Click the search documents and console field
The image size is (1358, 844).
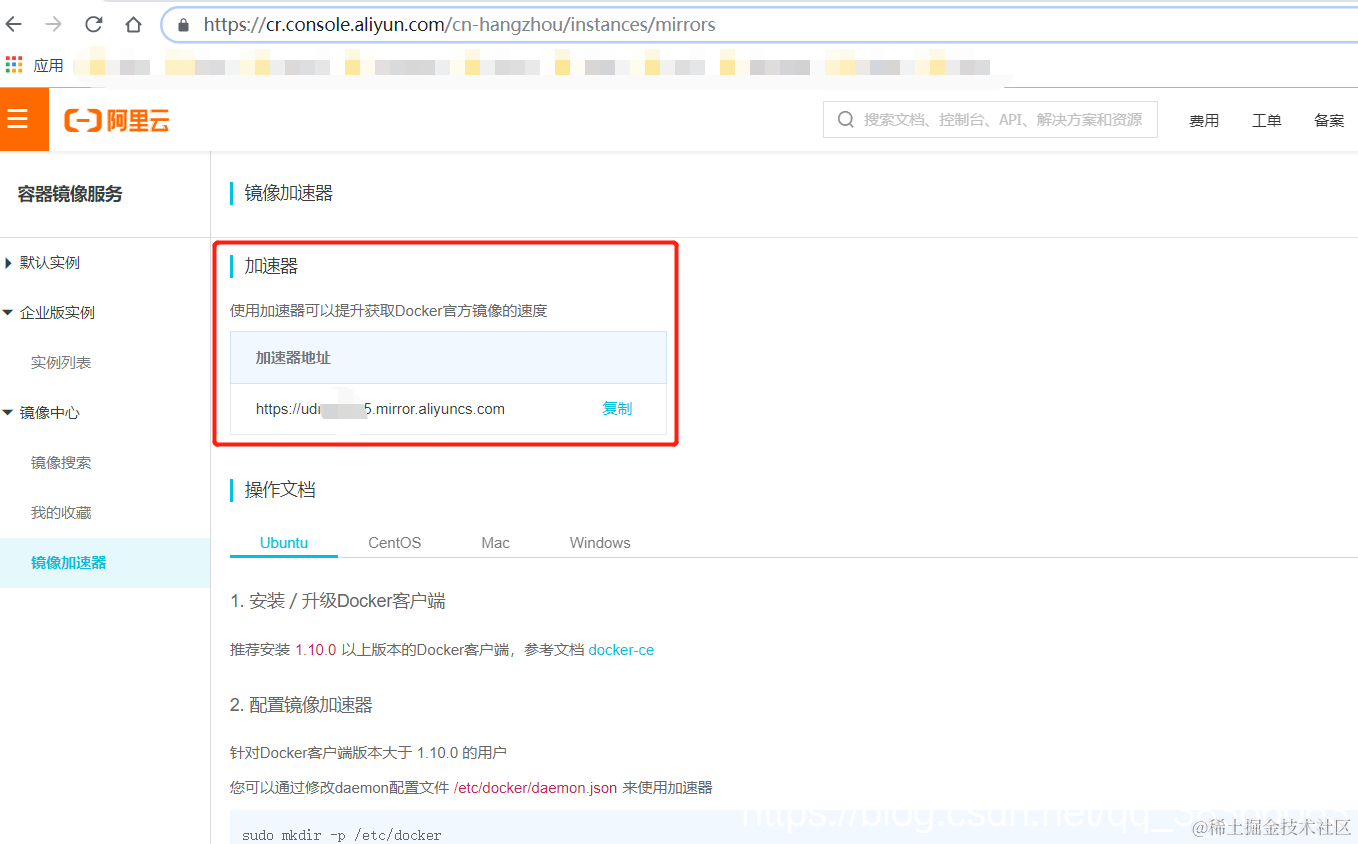(x=990, y=119)
